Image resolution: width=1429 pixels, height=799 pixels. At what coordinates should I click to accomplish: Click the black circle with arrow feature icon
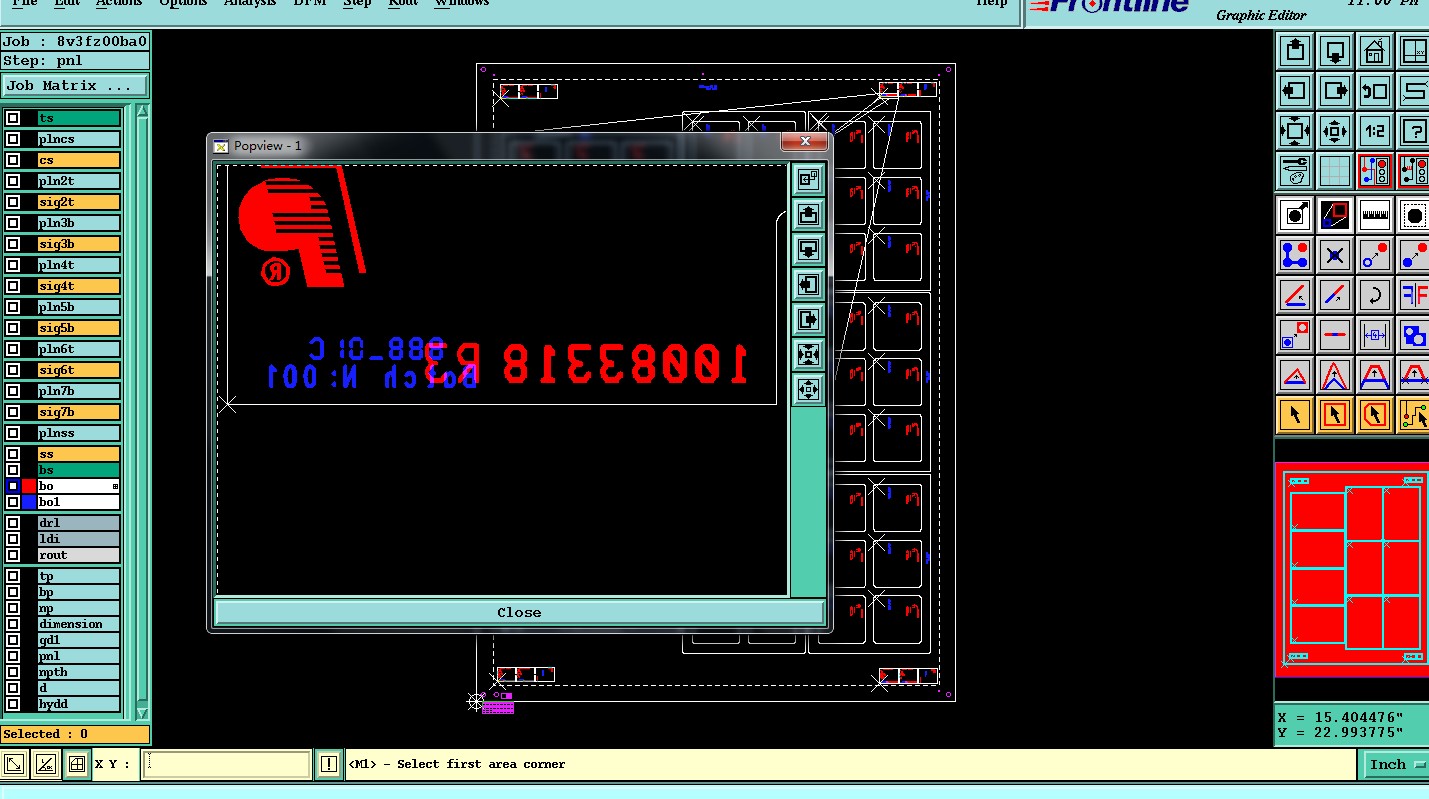tap(1295, 215)
